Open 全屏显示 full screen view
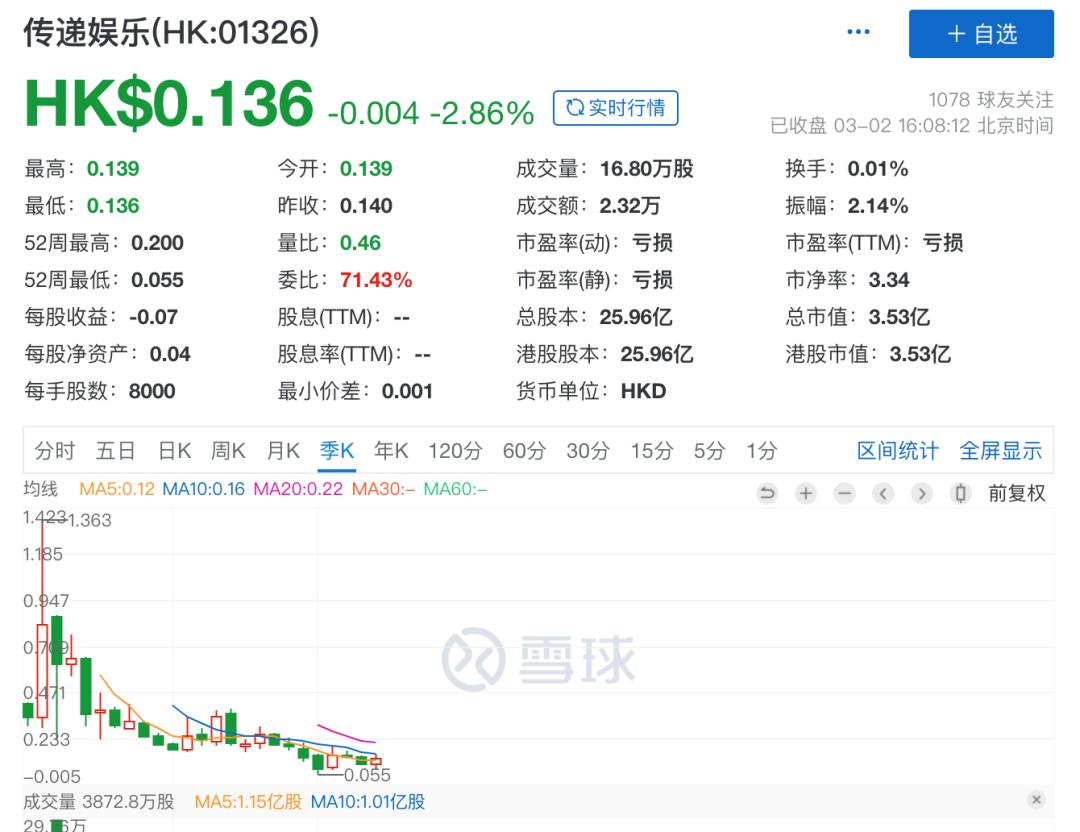 (x=1000, y=451)
